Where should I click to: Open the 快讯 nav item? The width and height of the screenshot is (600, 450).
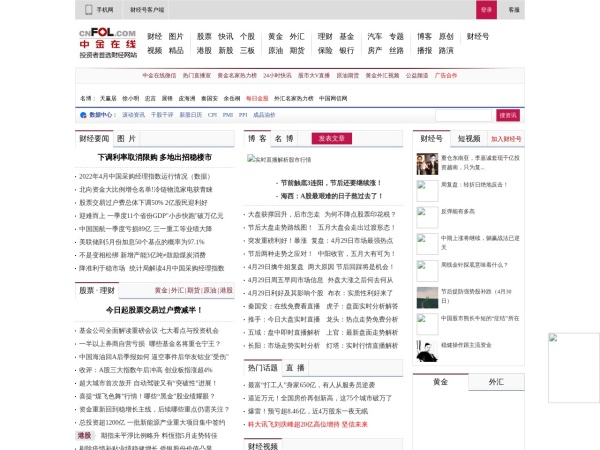[x=226, y=36]
